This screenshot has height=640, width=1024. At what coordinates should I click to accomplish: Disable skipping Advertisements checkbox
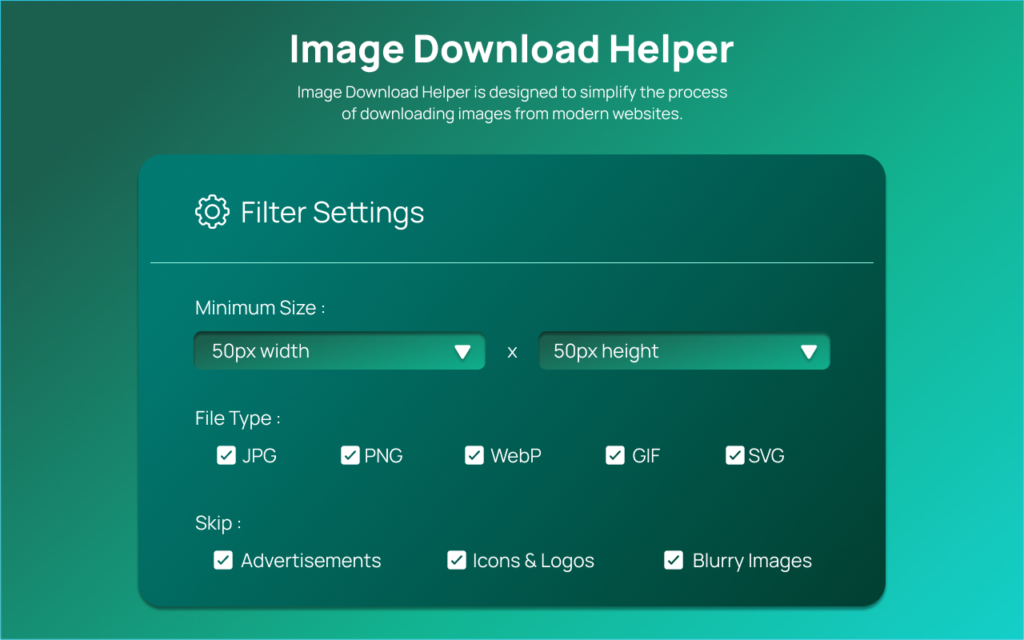click(223, 560)
